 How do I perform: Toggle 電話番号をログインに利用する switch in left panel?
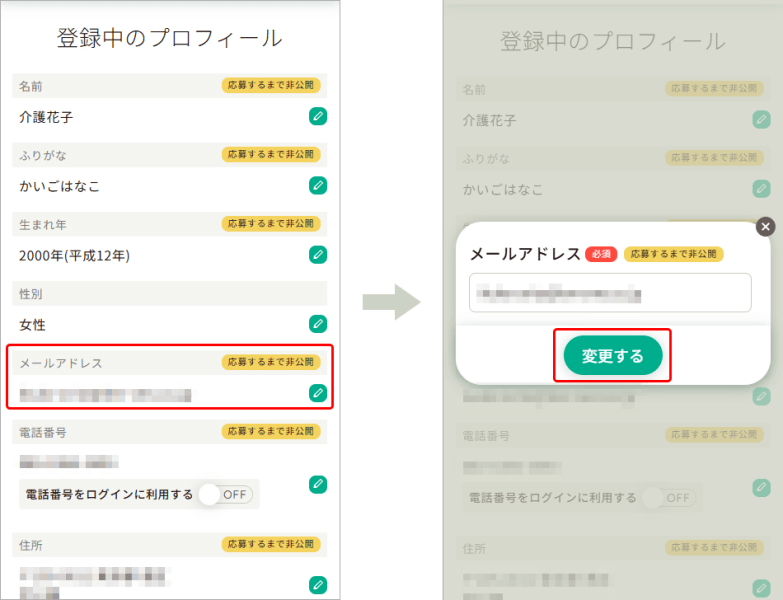coord(225,494)
